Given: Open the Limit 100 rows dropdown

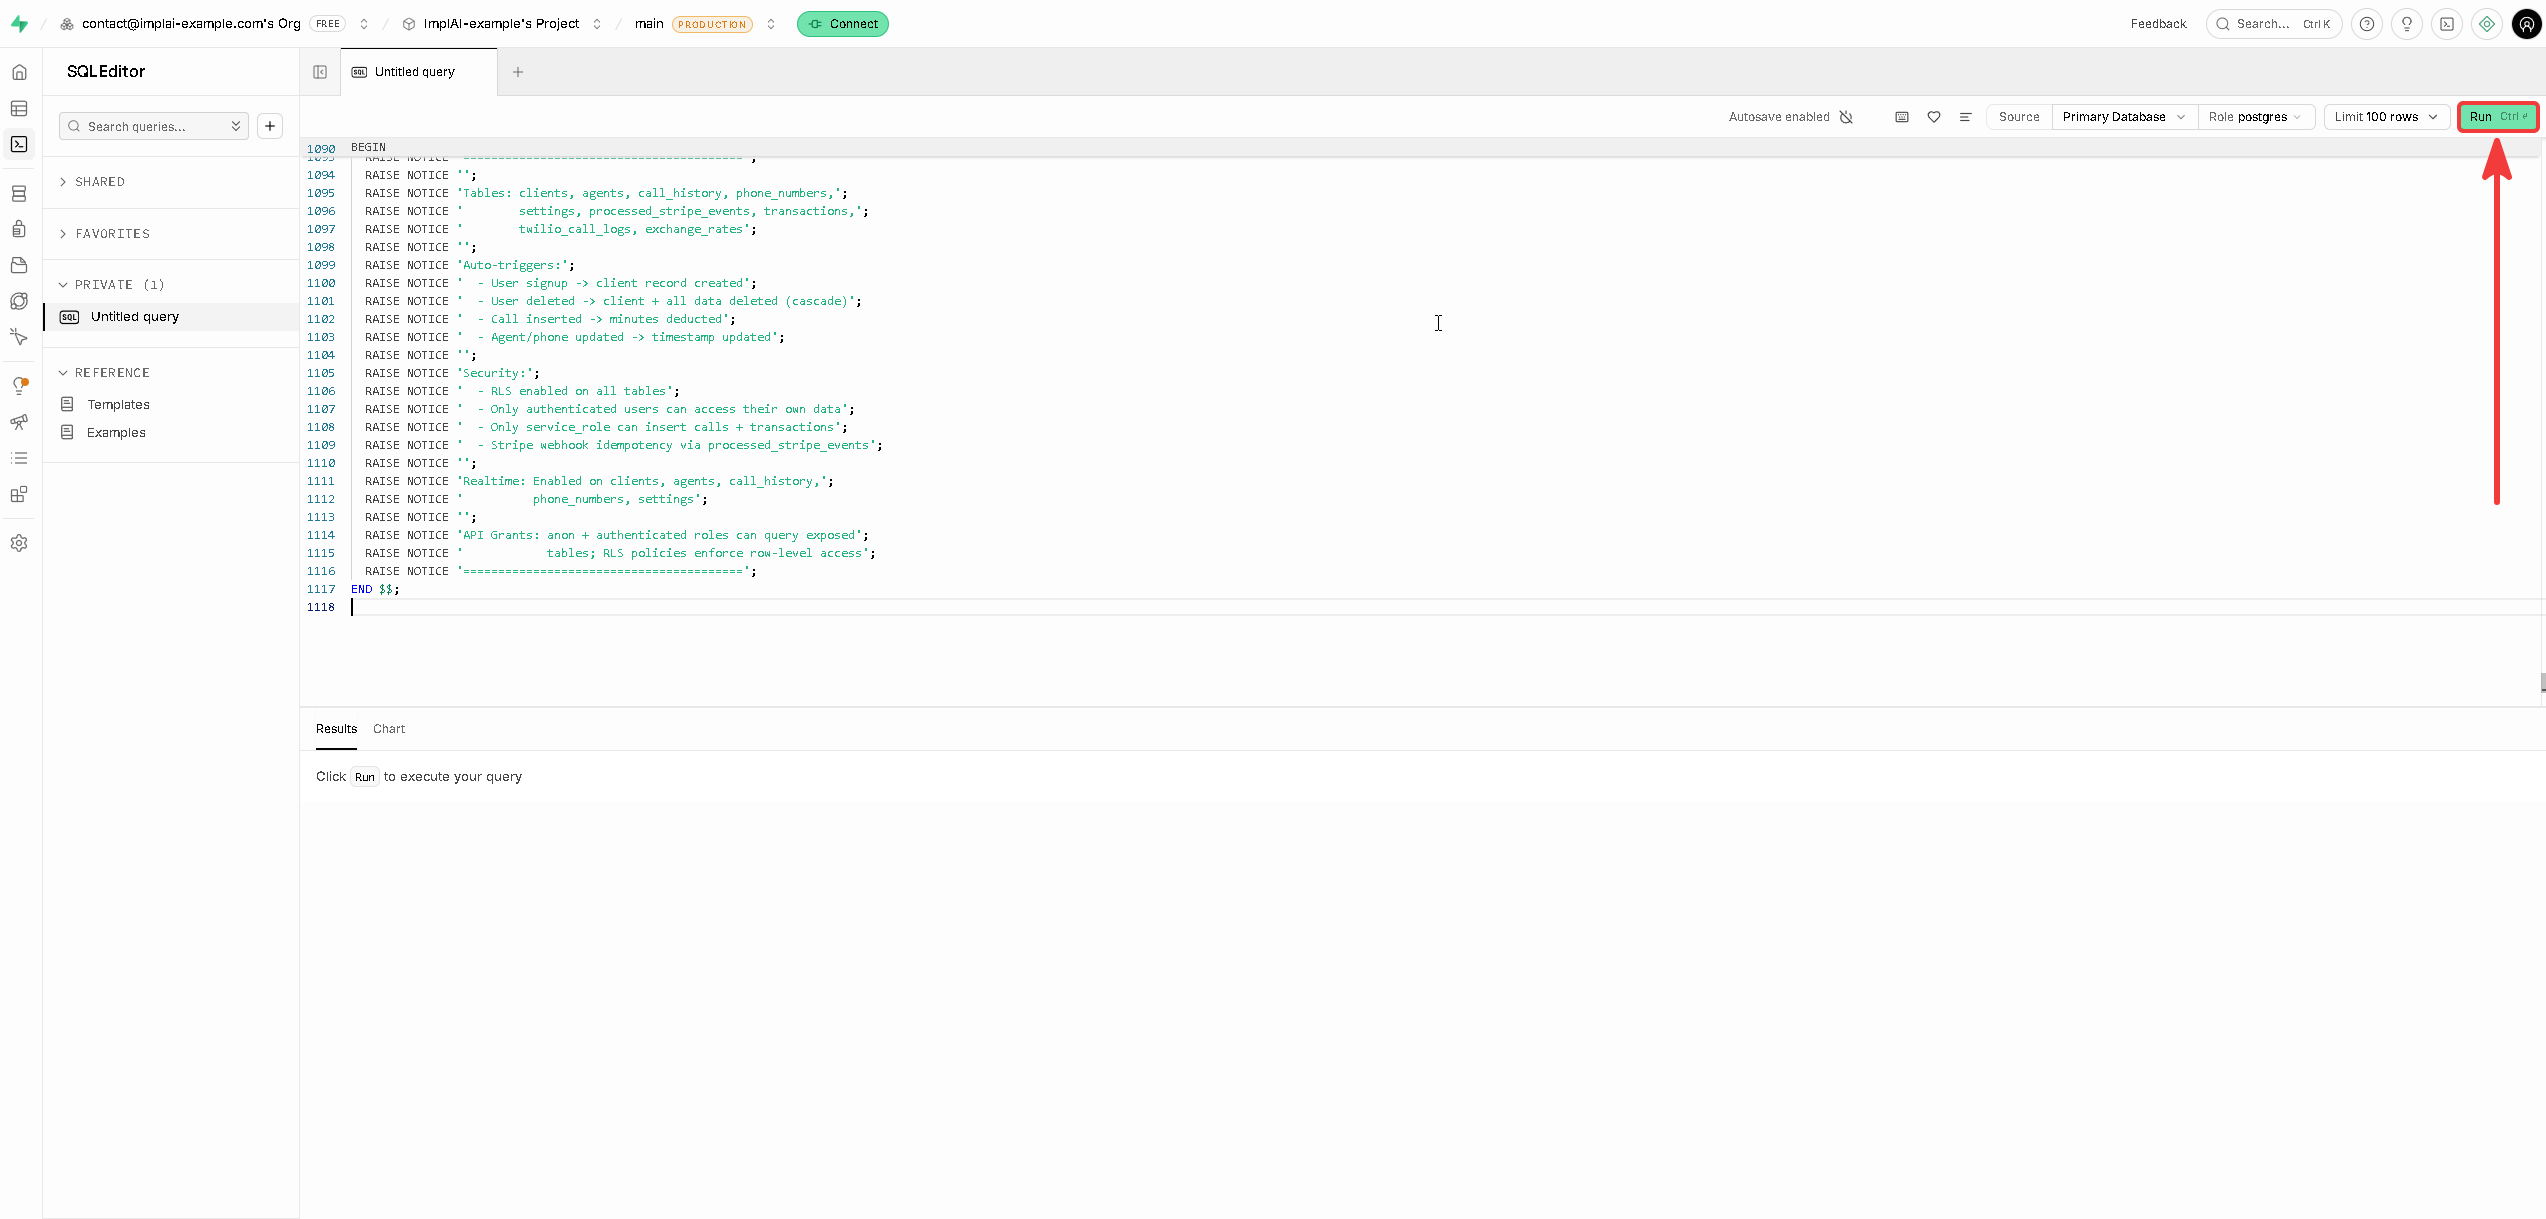Looking at the screenshot, I should click(x=2386, y=117).
